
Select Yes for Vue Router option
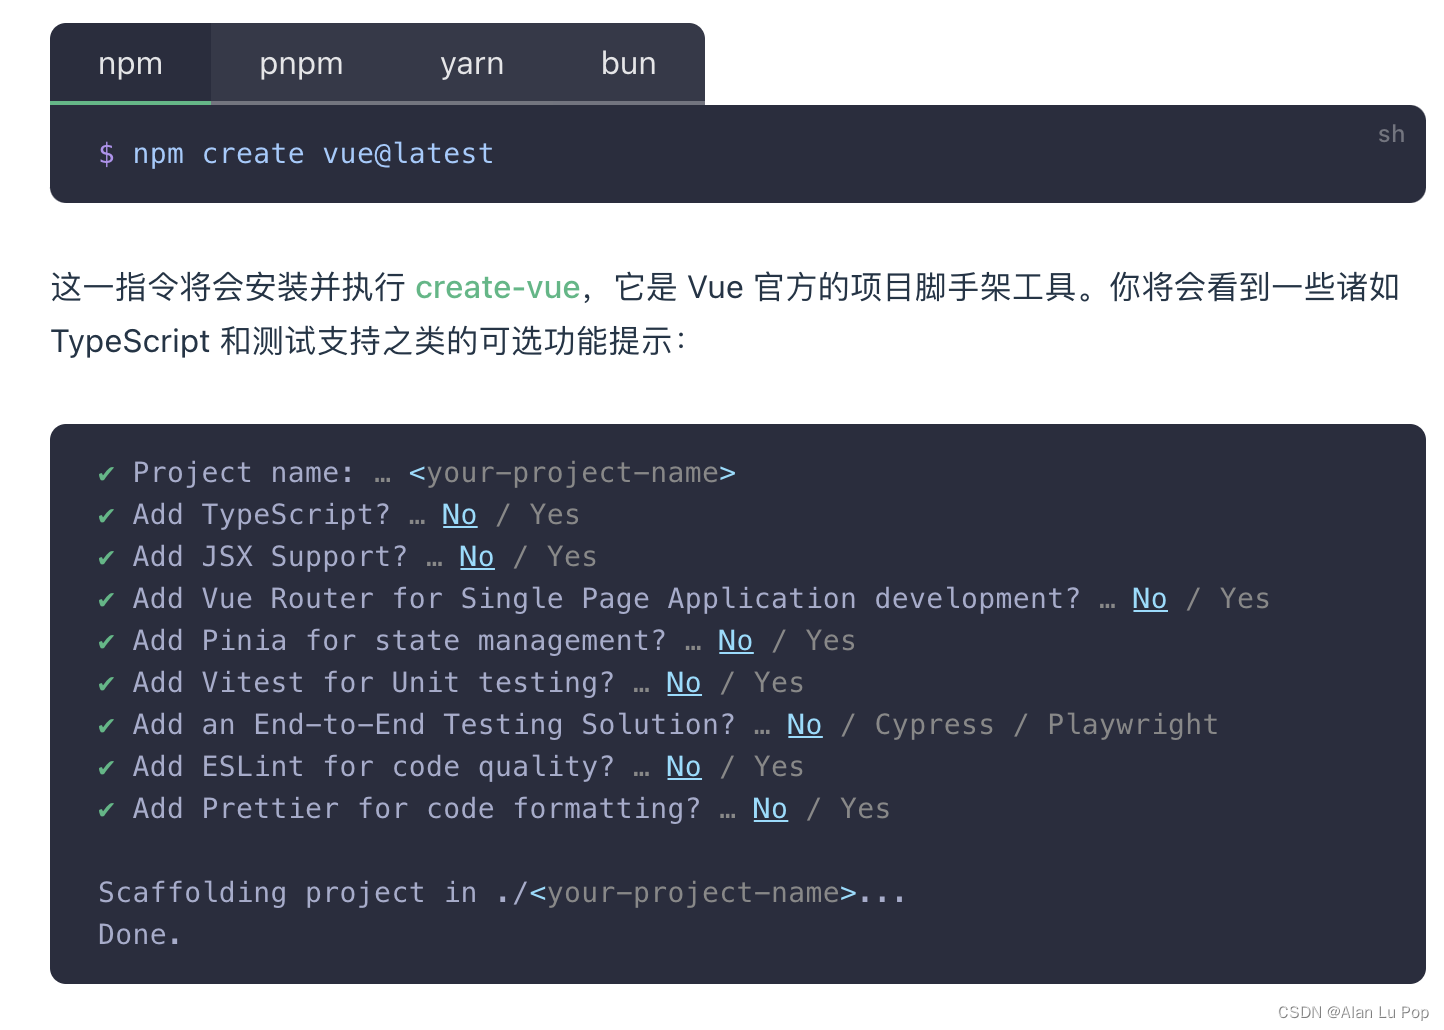tap(1243, 598)
